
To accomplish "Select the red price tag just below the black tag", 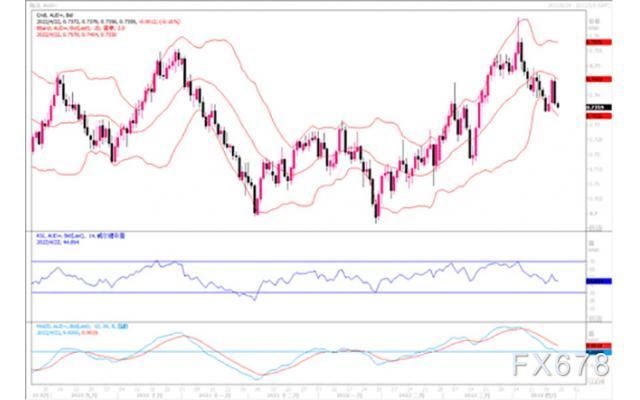I will pos(599,116).
